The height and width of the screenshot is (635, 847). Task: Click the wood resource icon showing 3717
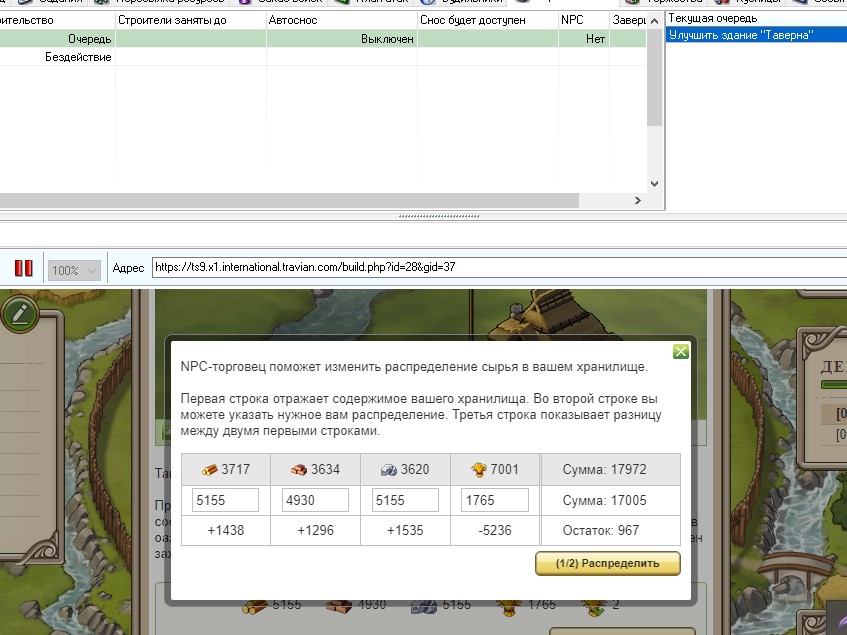(210, 470)
